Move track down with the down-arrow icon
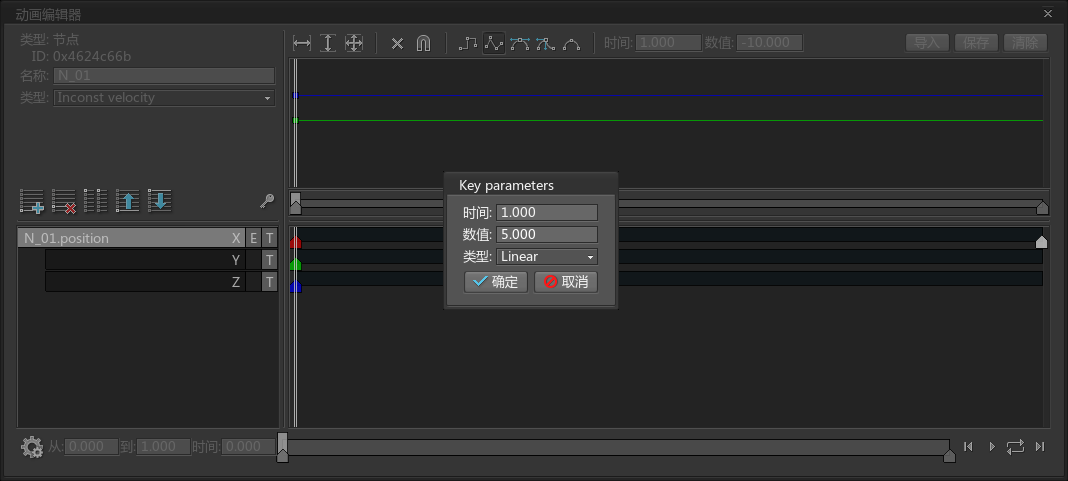 click(159, 201)
